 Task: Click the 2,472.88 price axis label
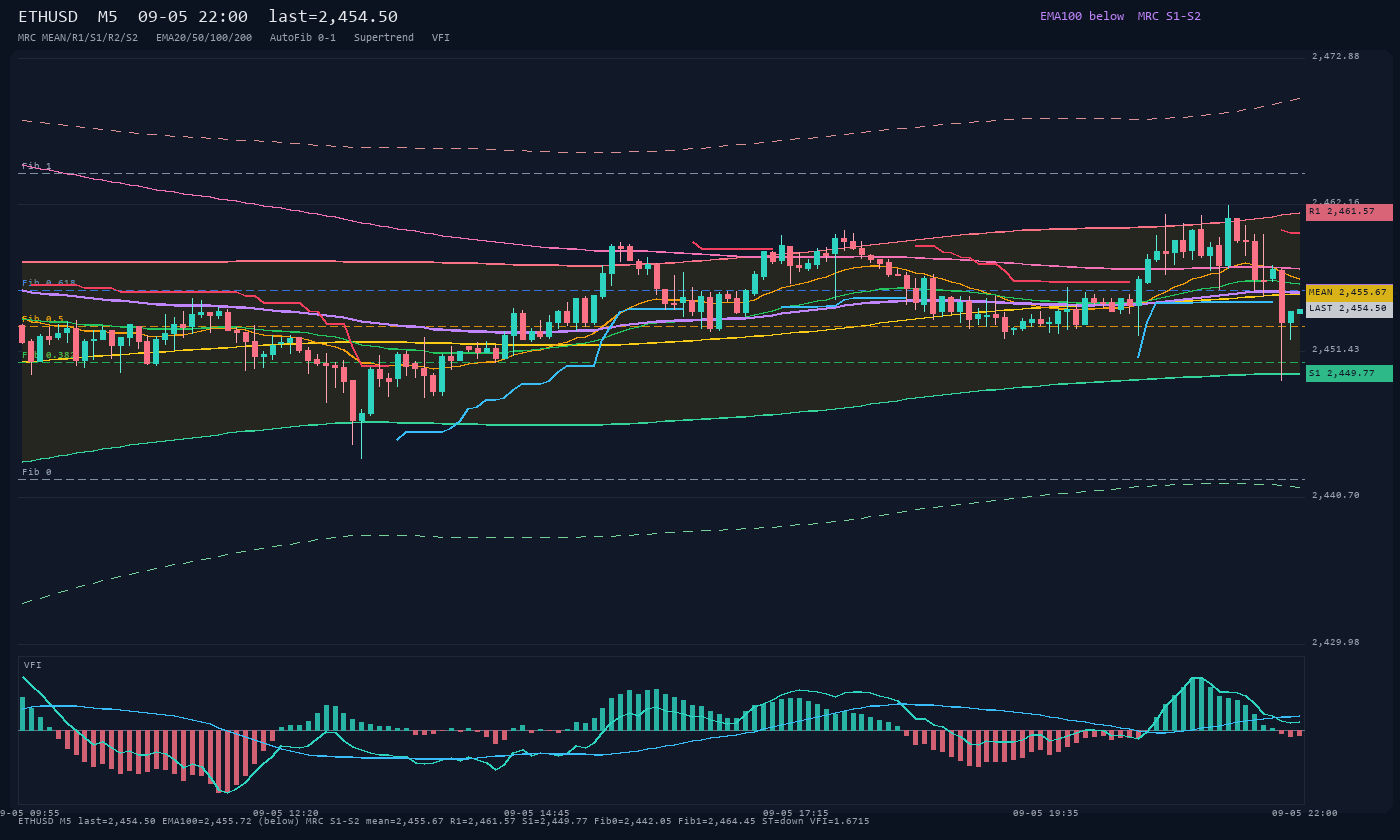pyautogui.click(x=1336, y=56)
